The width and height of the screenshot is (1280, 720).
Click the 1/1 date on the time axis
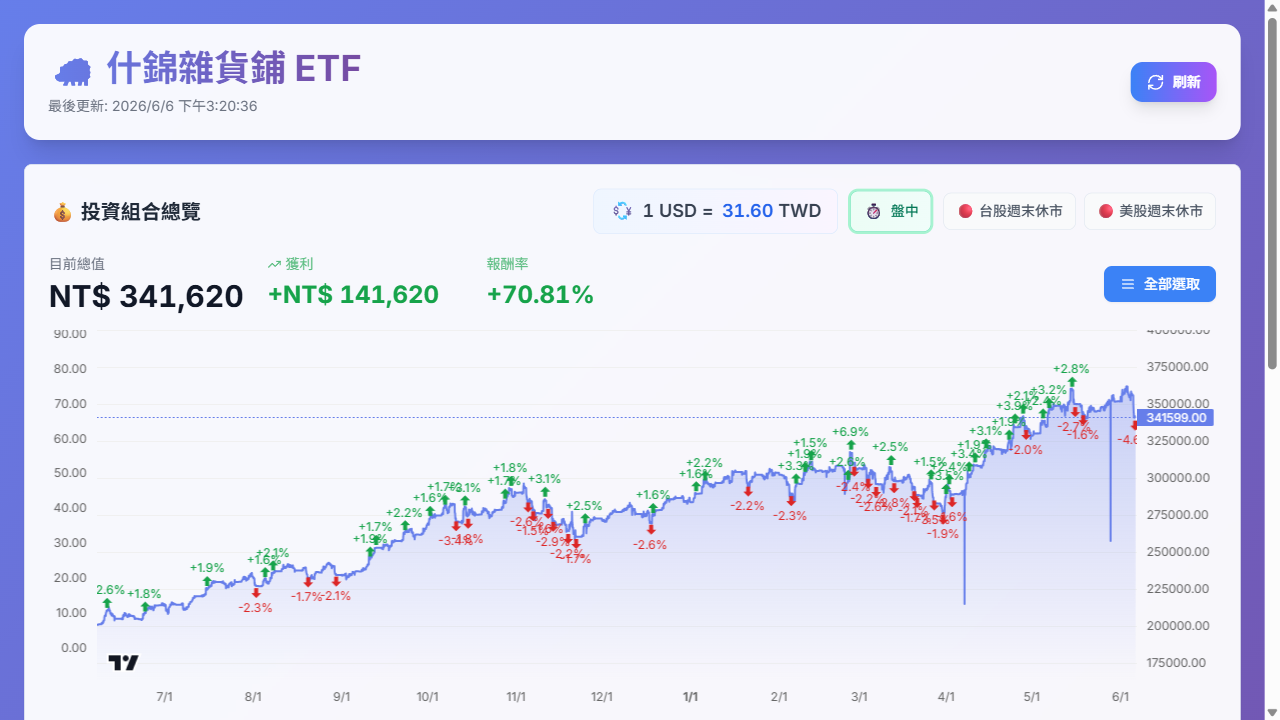coord(690,697)
